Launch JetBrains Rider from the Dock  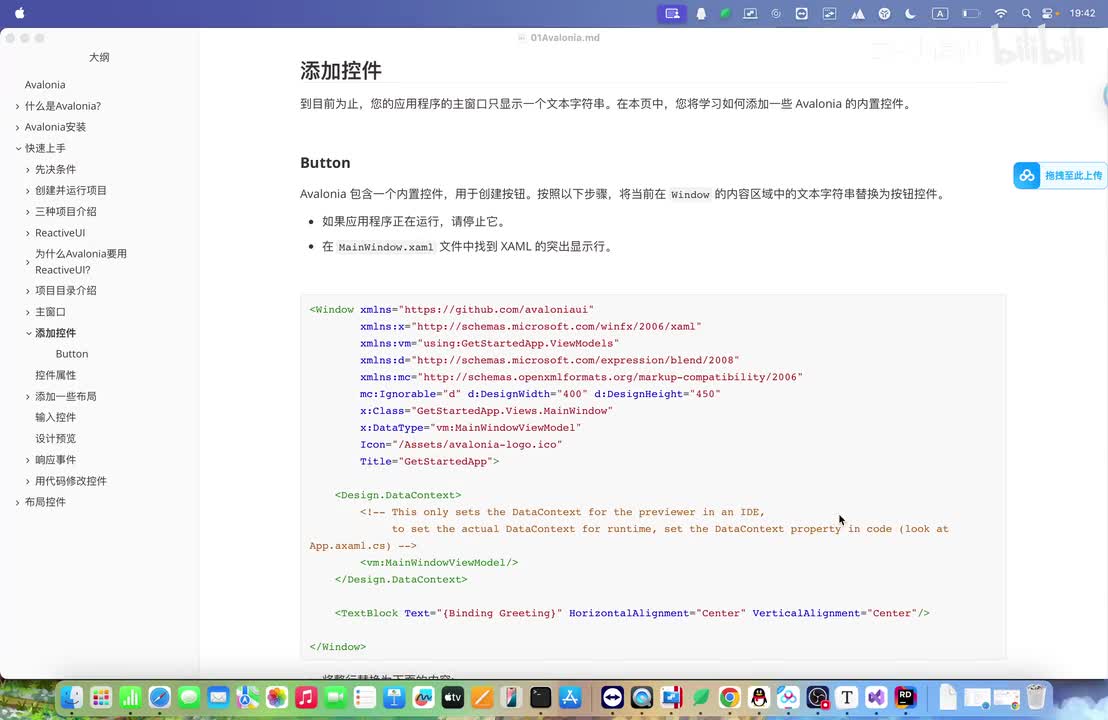906,698
